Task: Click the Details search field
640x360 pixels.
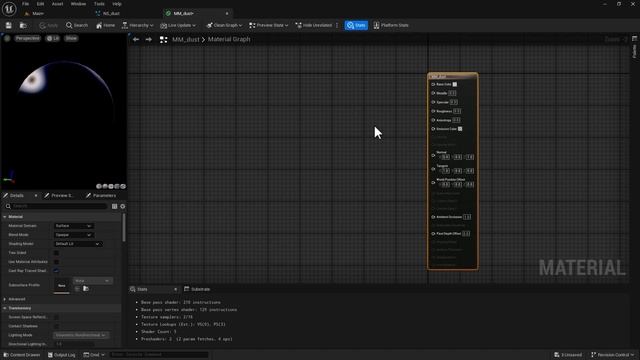Action: tap(56, 207)
